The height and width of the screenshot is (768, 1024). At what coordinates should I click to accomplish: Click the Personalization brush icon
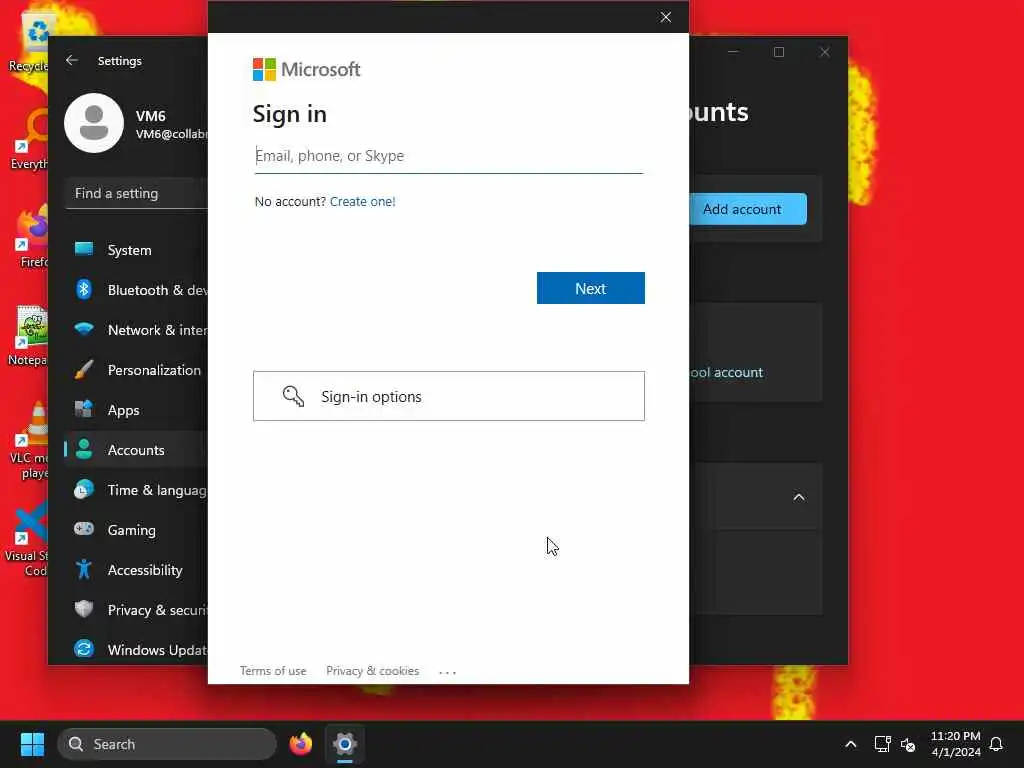[x=84, y=370]
